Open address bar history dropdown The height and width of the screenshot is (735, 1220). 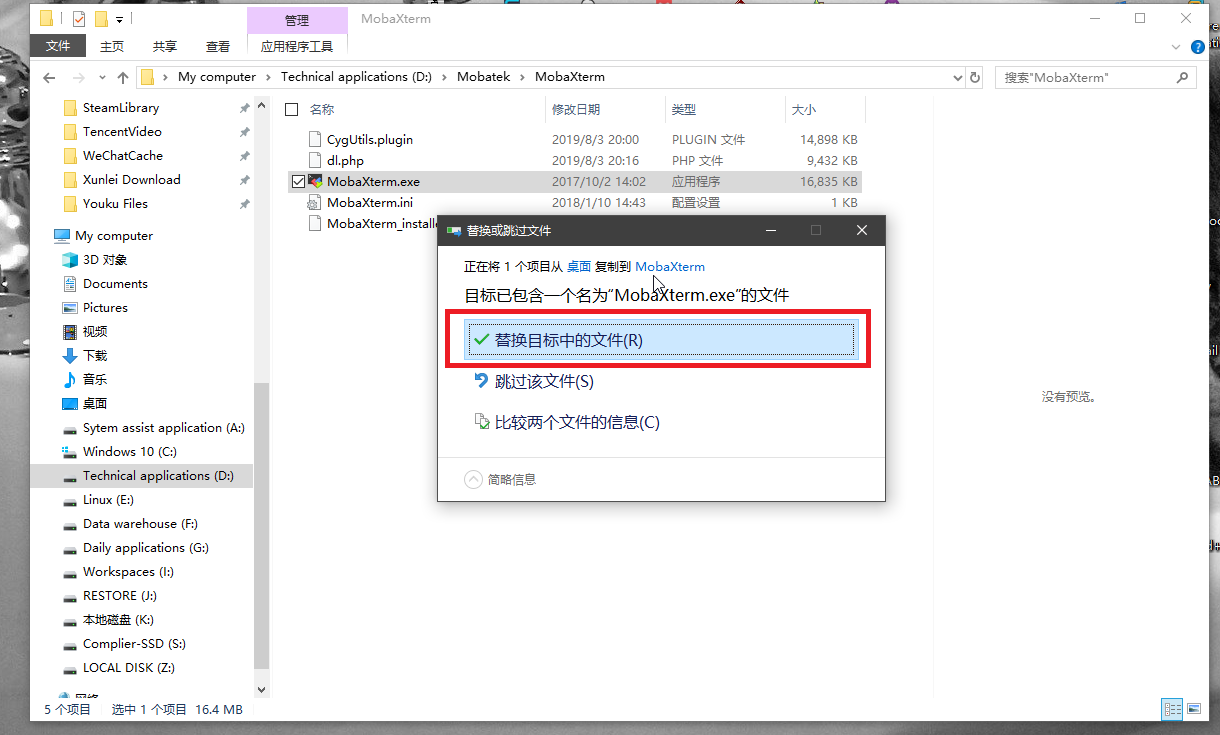(x=955, y=77)
